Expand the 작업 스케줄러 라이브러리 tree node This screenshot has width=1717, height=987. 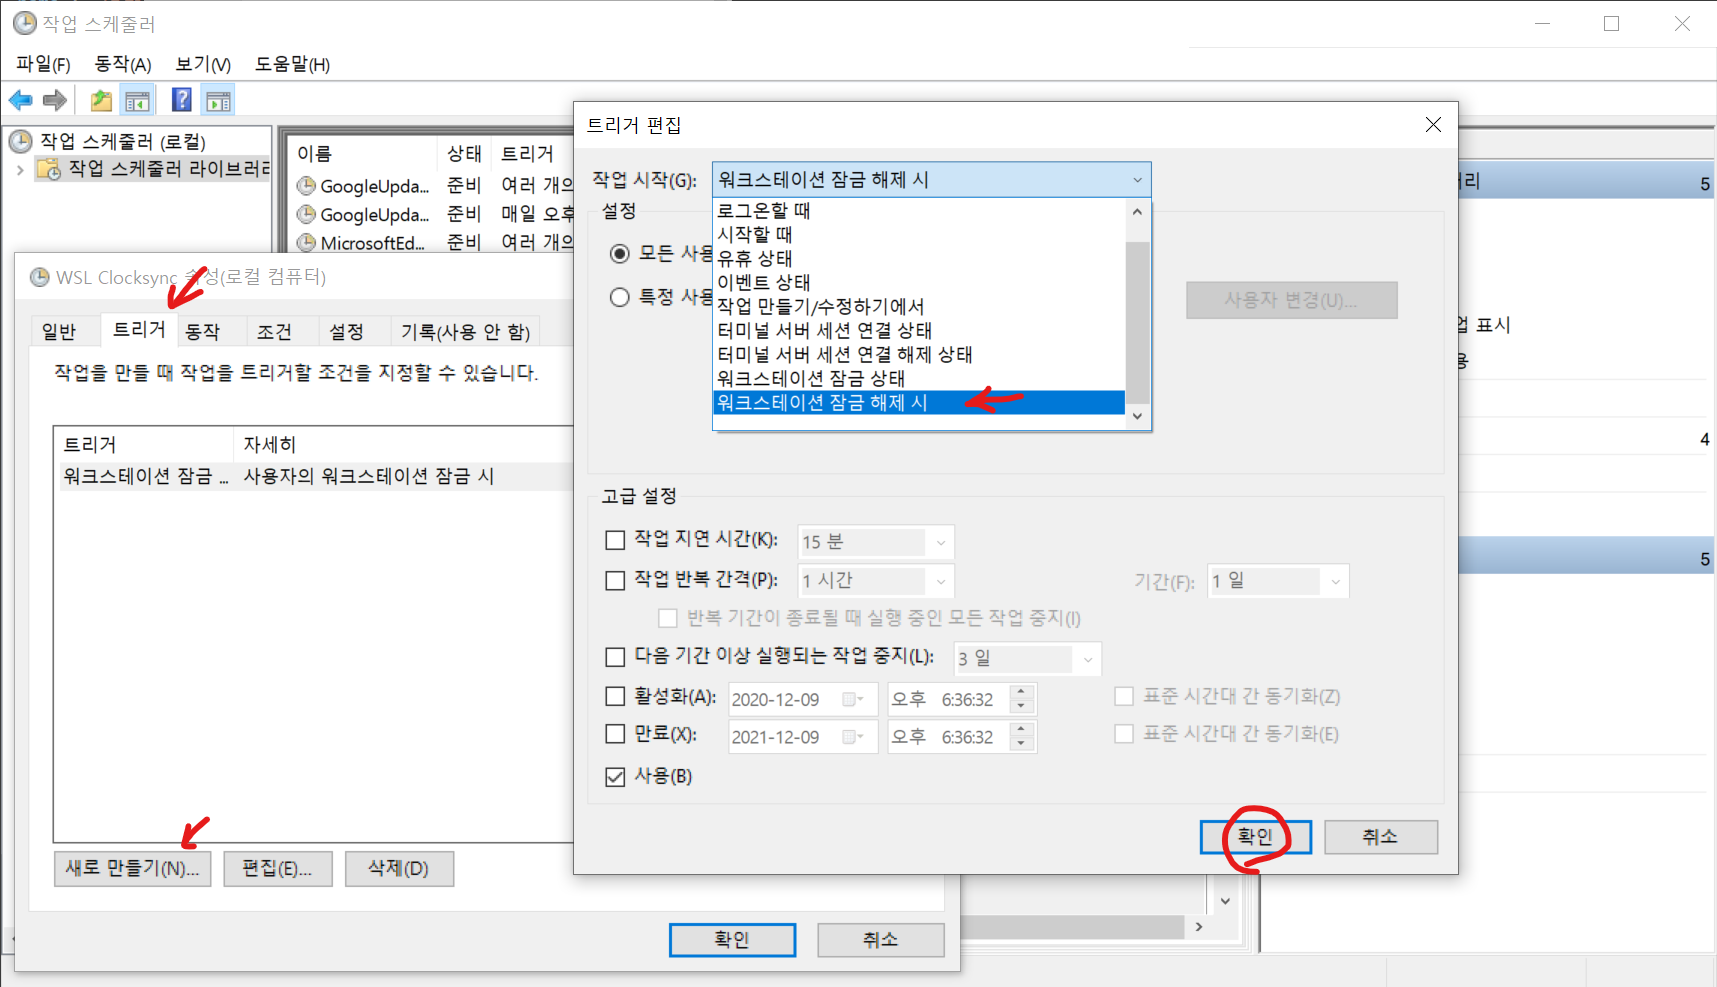(x=20, y=170)
